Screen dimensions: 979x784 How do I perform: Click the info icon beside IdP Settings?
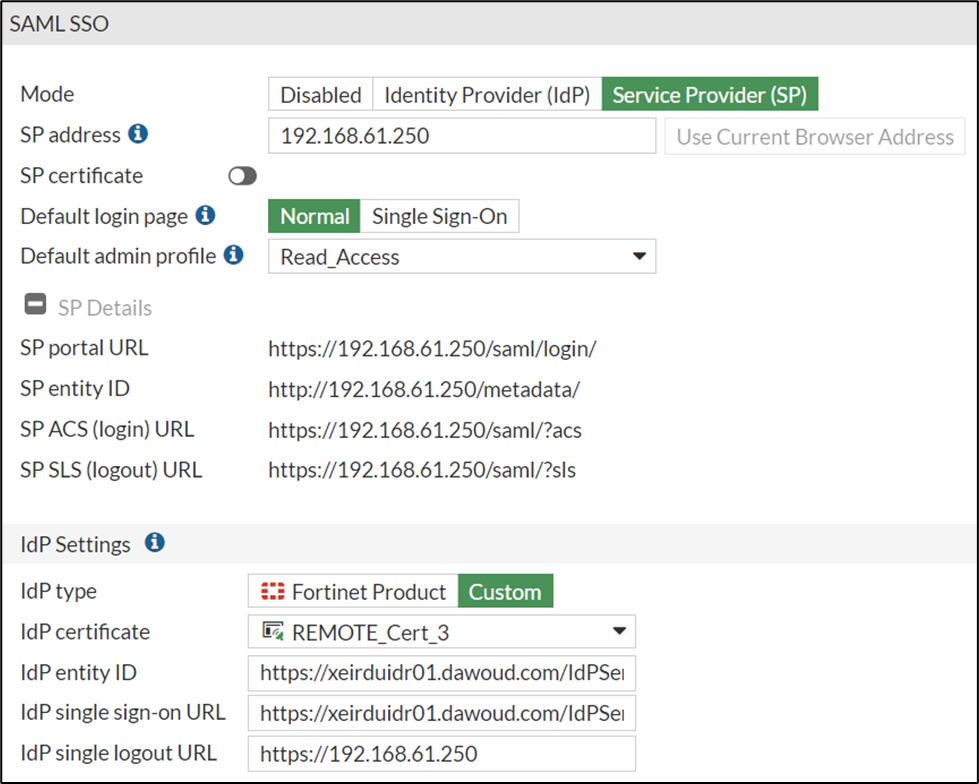click(x=154, y=543)
